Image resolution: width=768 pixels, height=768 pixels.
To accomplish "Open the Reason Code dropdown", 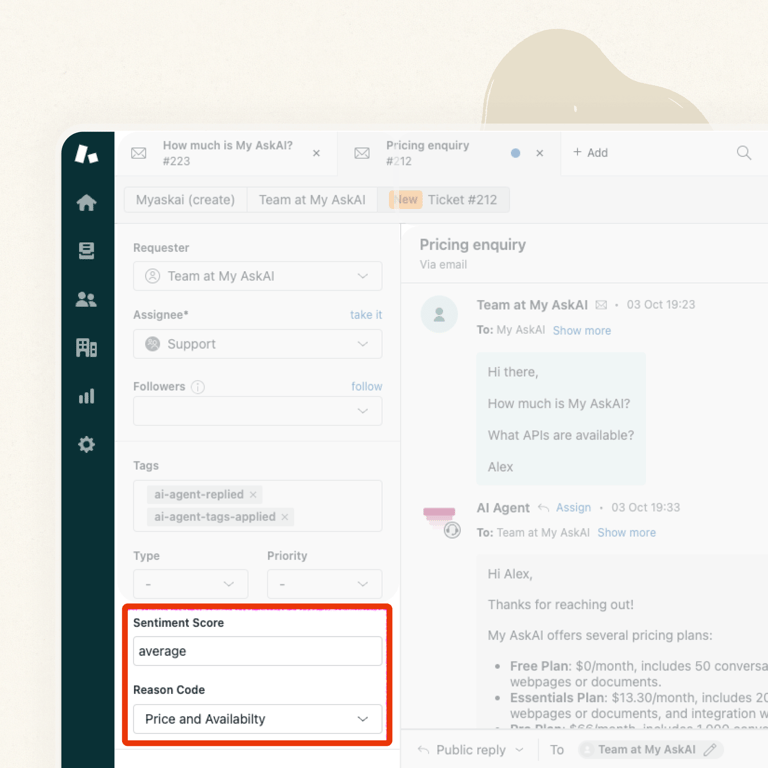I will (x=258, y=719).
